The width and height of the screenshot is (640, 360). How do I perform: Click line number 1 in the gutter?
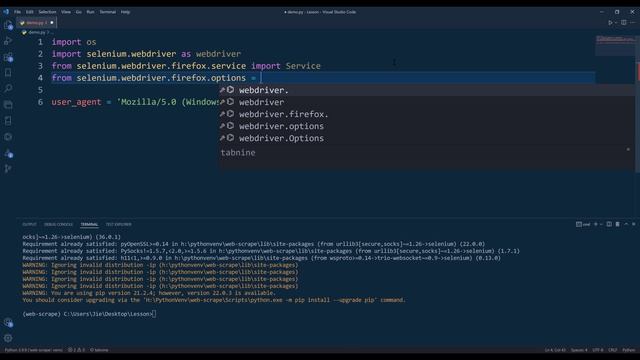coord(40,42)
